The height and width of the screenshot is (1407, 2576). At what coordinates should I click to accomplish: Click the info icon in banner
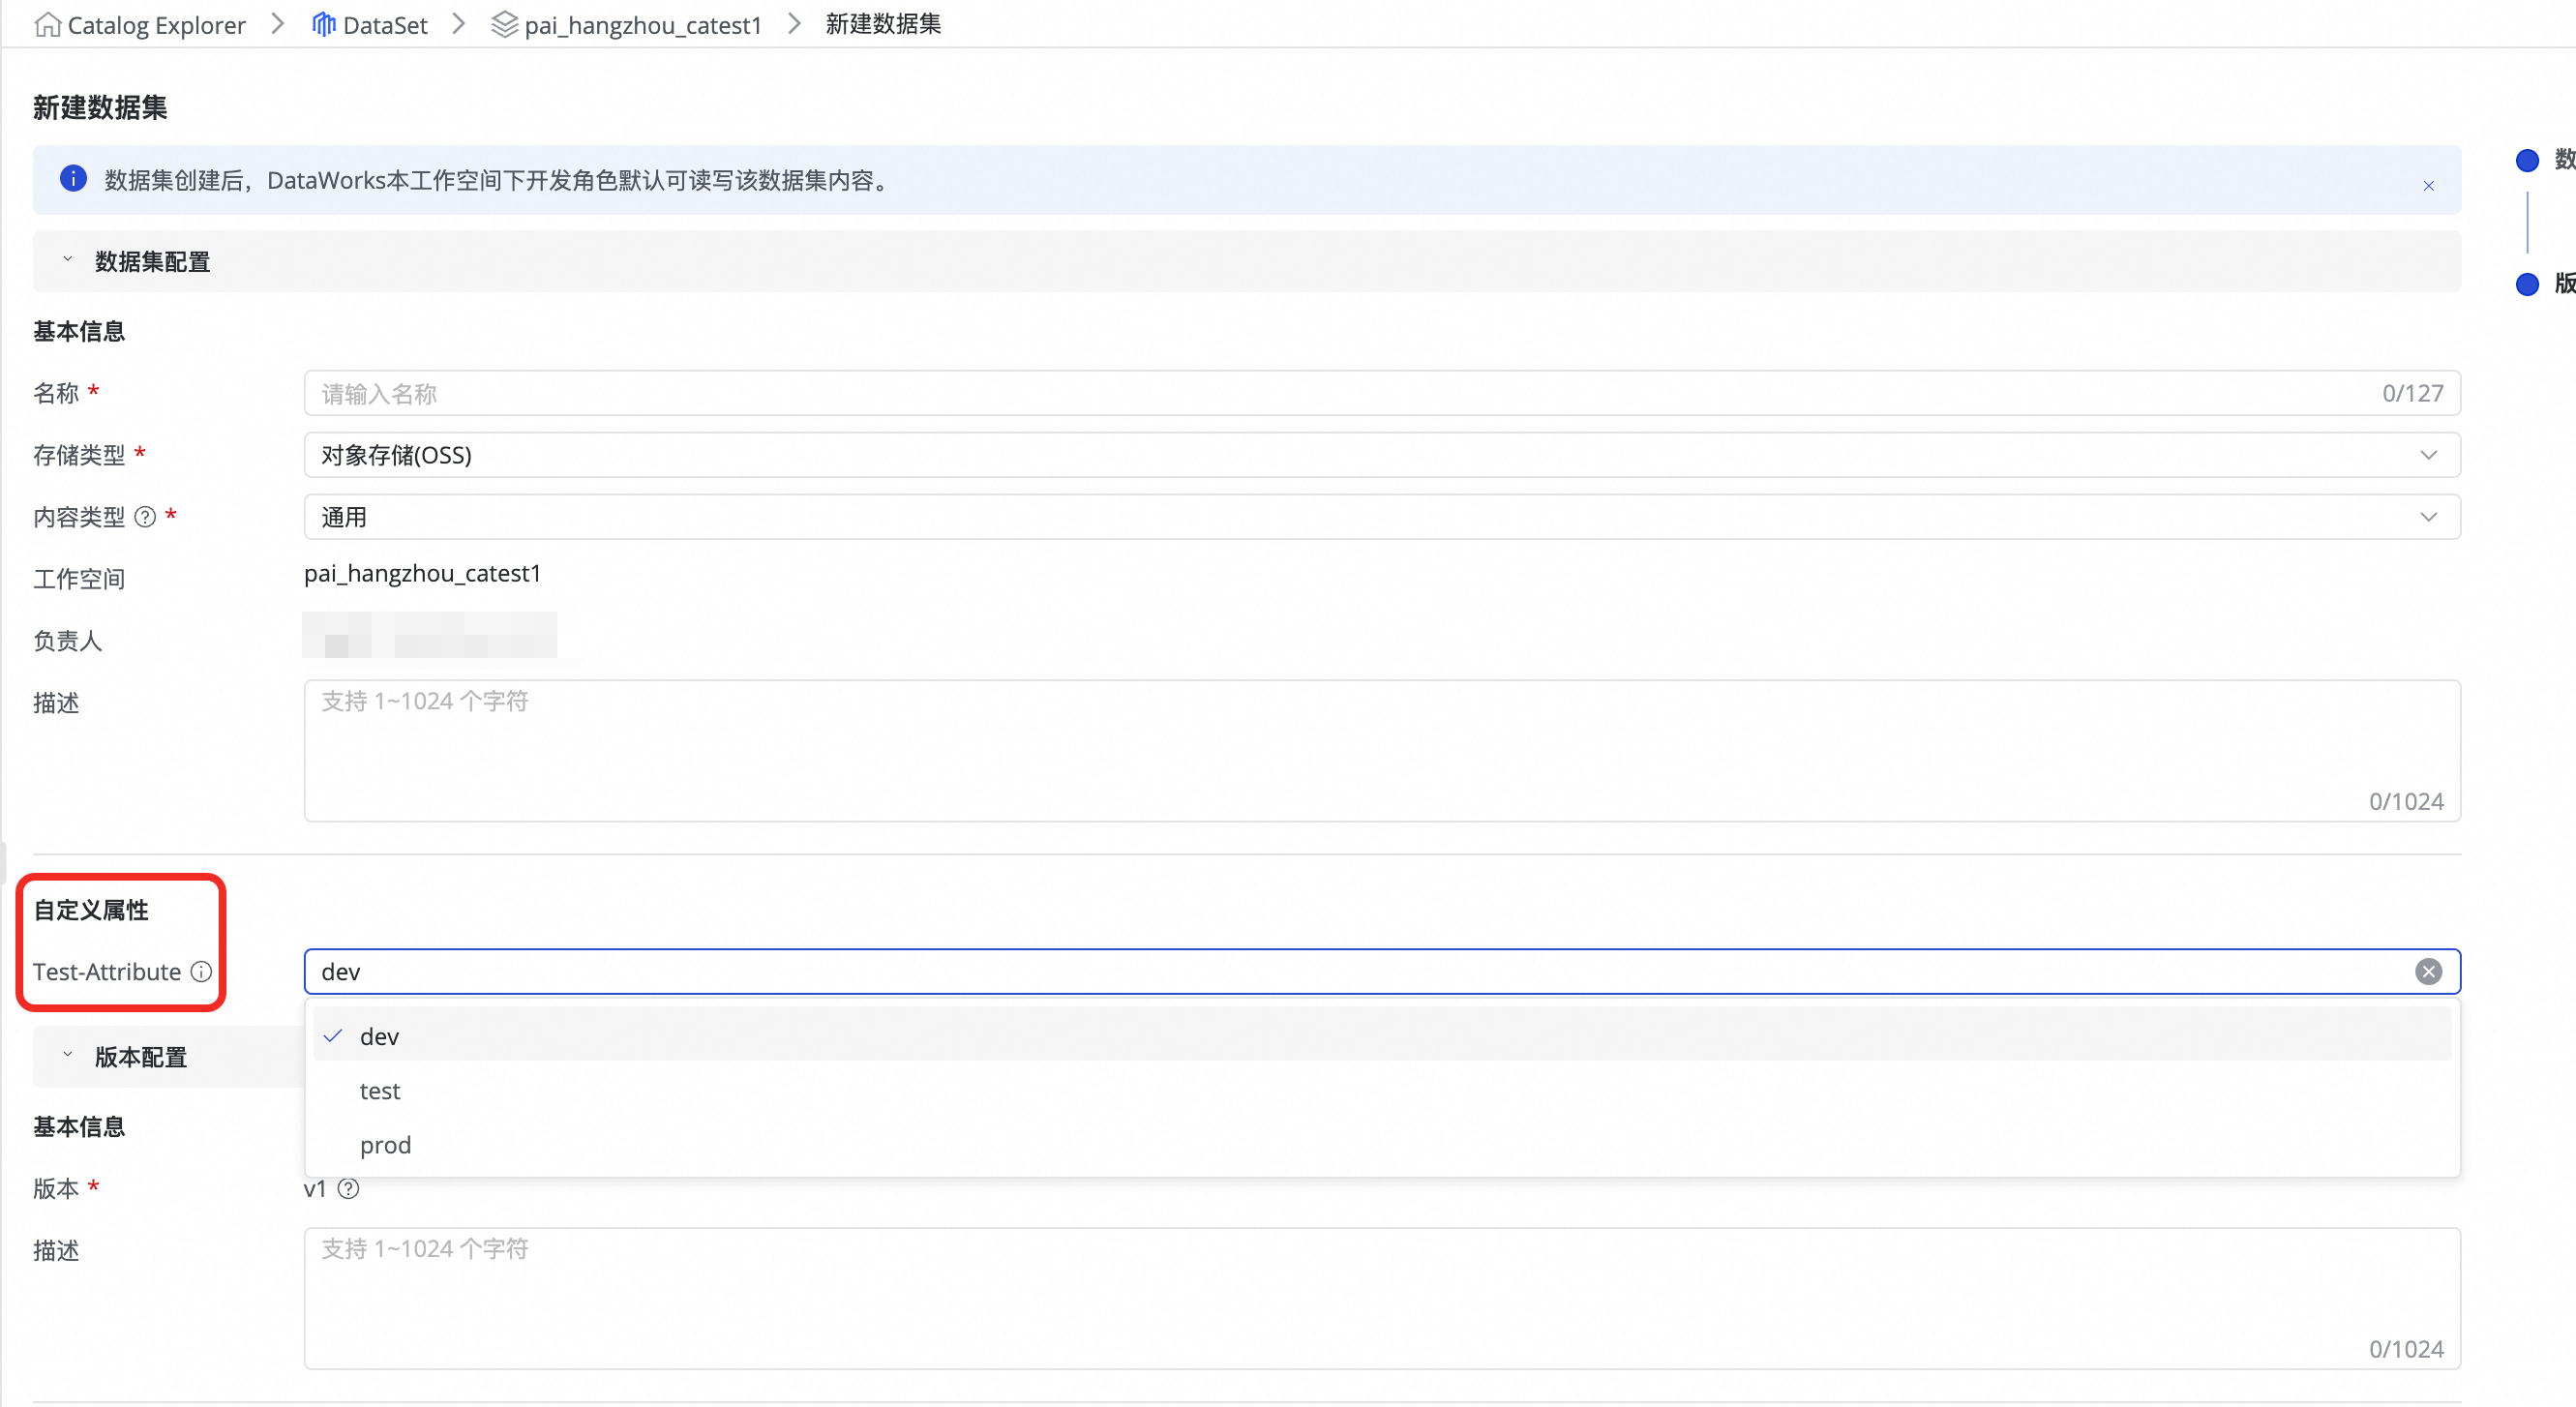pyautogui.click(x=73, y=179)
